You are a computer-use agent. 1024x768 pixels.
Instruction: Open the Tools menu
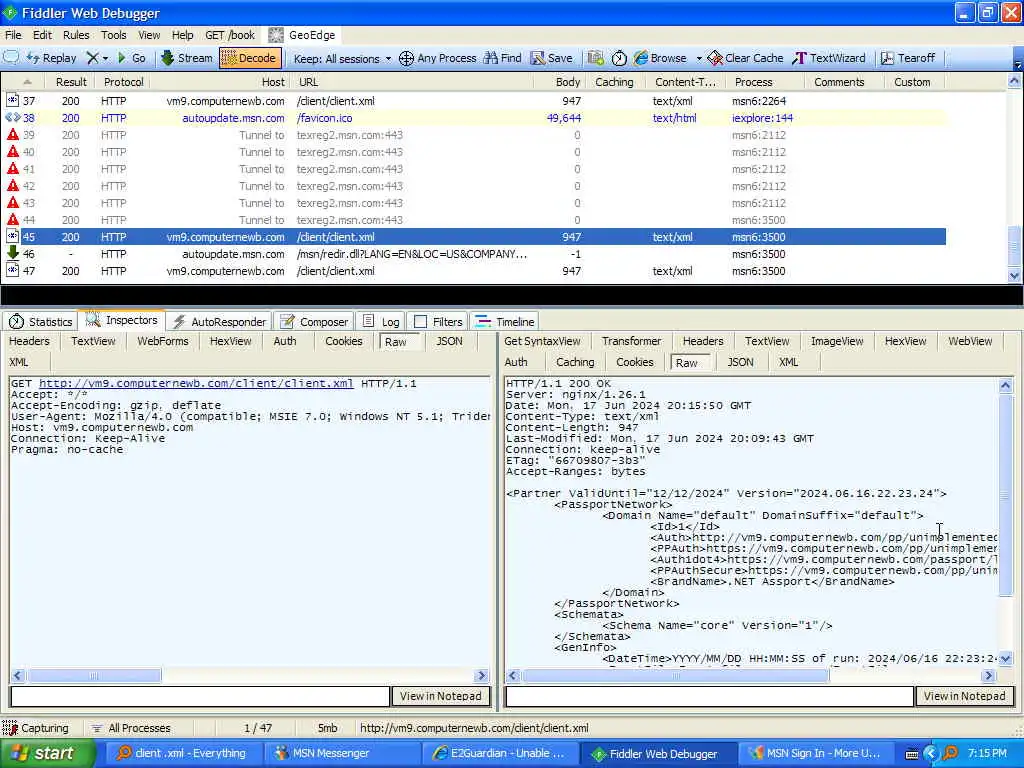113,35
